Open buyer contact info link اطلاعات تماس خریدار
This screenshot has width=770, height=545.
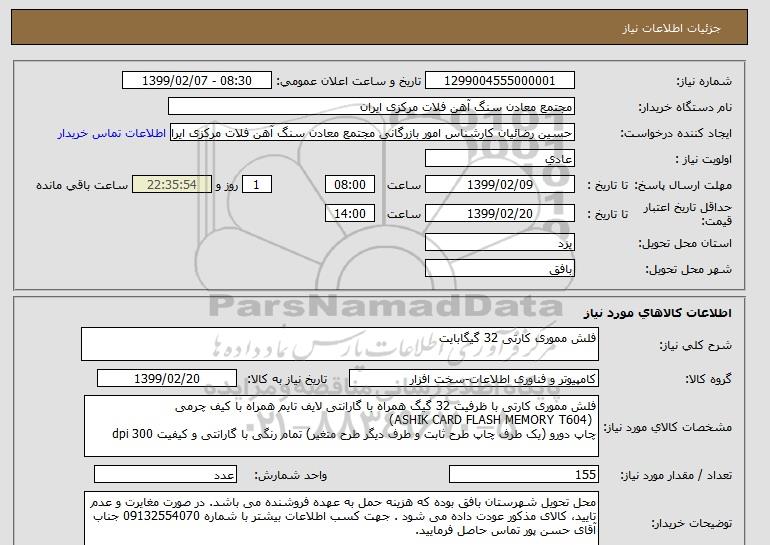(x=112, y=133)
